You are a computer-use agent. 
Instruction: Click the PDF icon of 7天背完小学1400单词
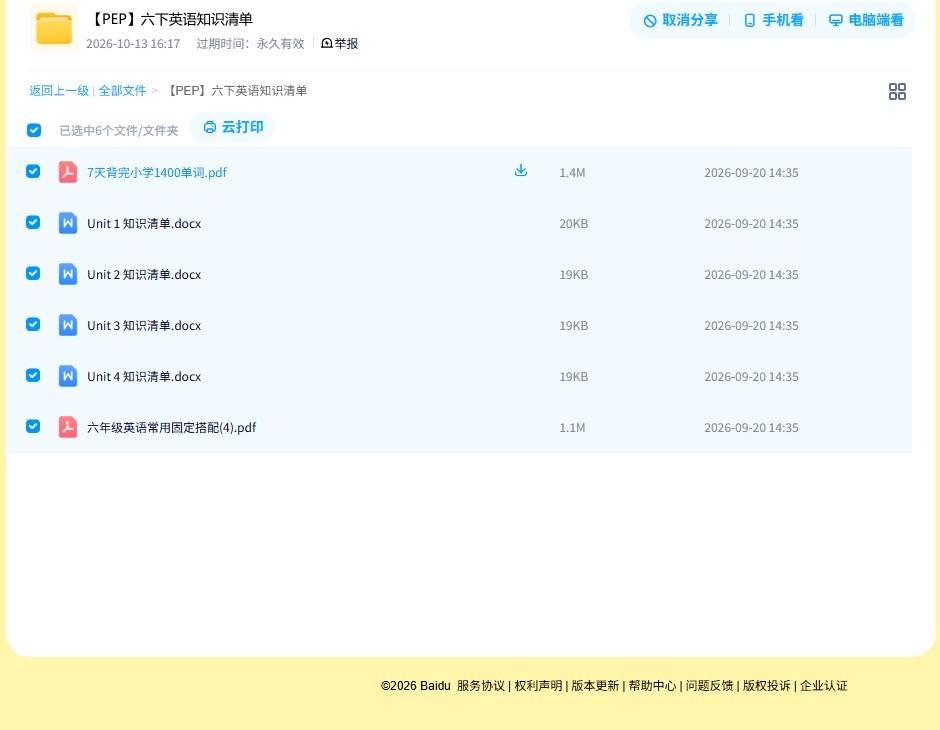[68, 172]
